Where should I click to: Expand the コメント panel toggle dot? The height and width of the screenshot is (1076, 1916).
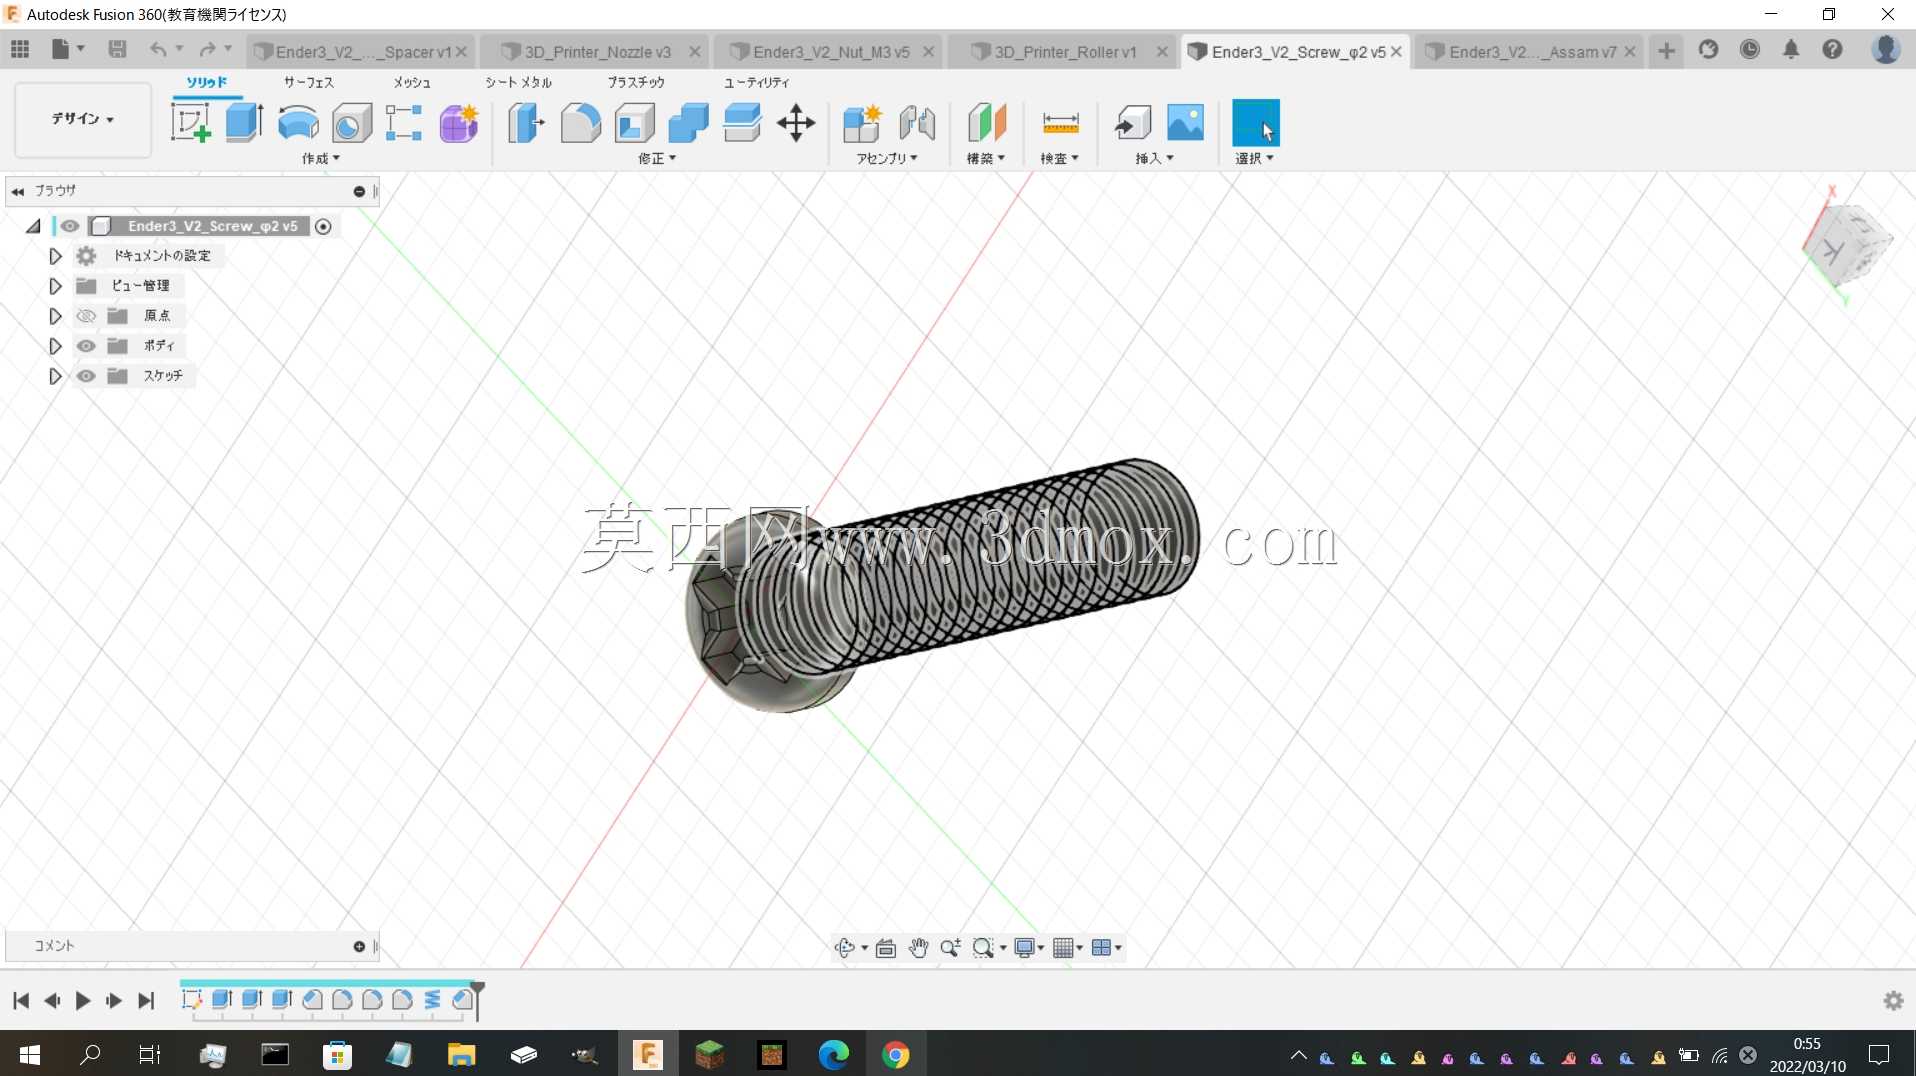359,946
